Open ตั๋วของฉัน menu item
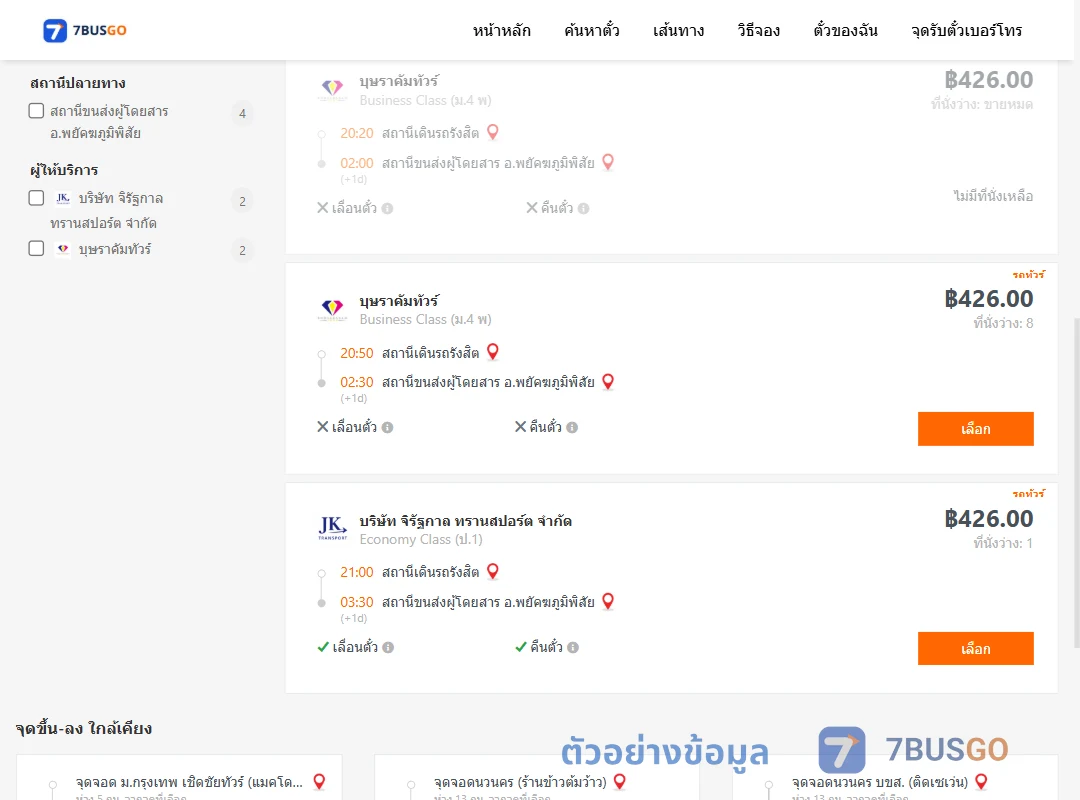The image size is (1080, 800). coord(845,30)
